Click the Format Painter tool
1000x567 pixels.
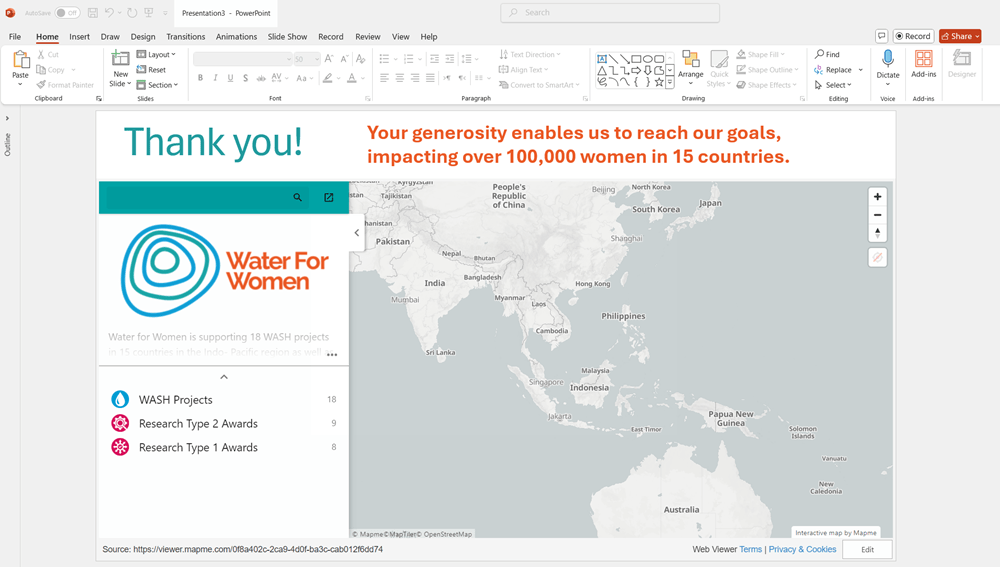tap(64, 85)
